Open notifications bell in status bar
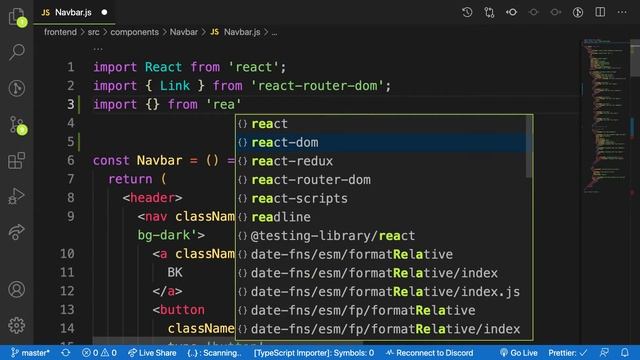This screenshot has height=360, width=640. [625, 353]
